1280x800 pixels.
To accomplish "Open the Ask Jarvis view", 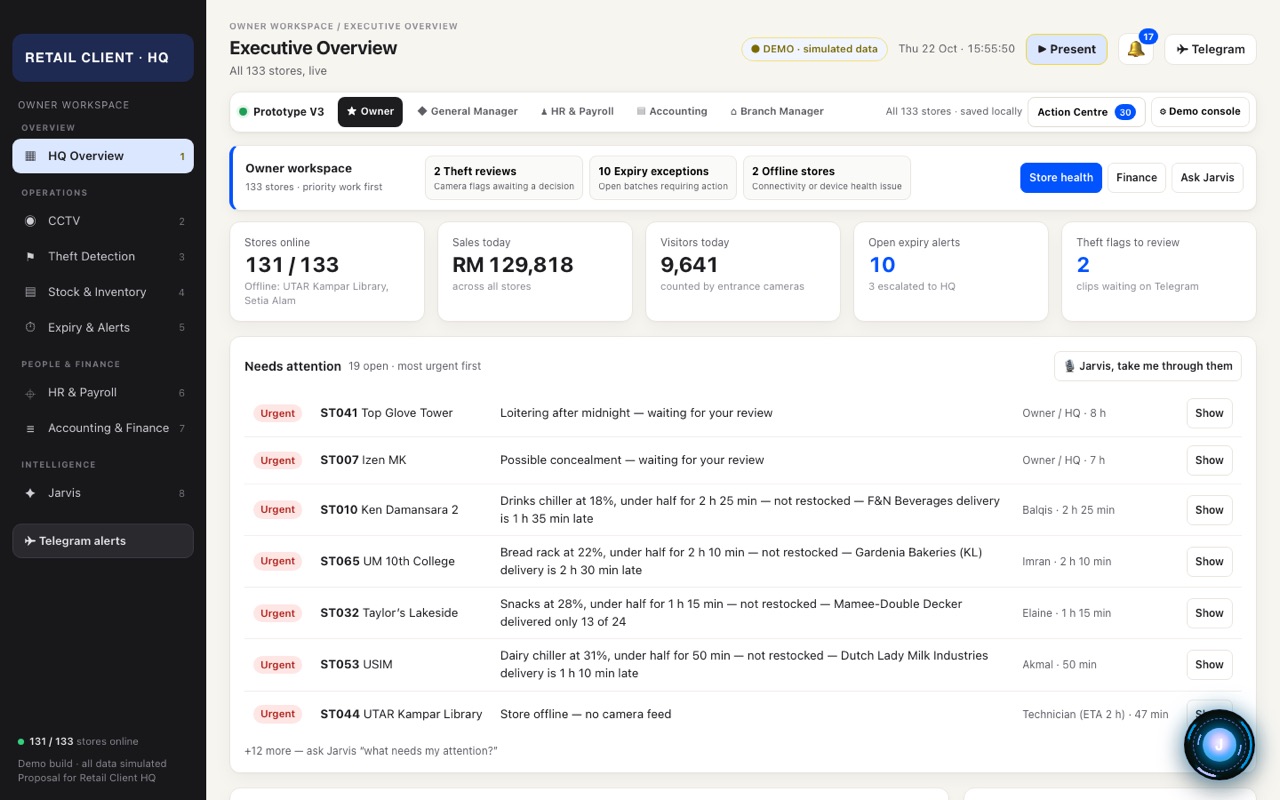I will pyautogui.click(x=1208, y=178).
